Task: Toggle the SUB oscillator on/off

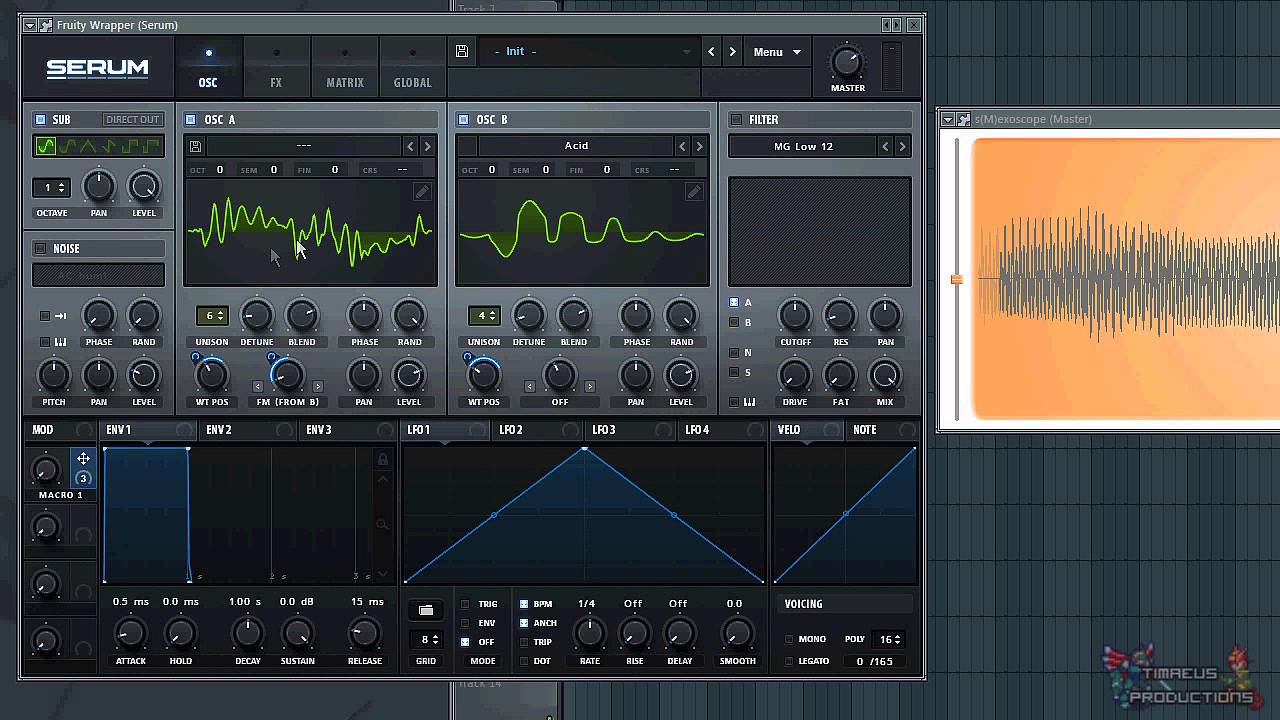Action: (x=41, y=119)
